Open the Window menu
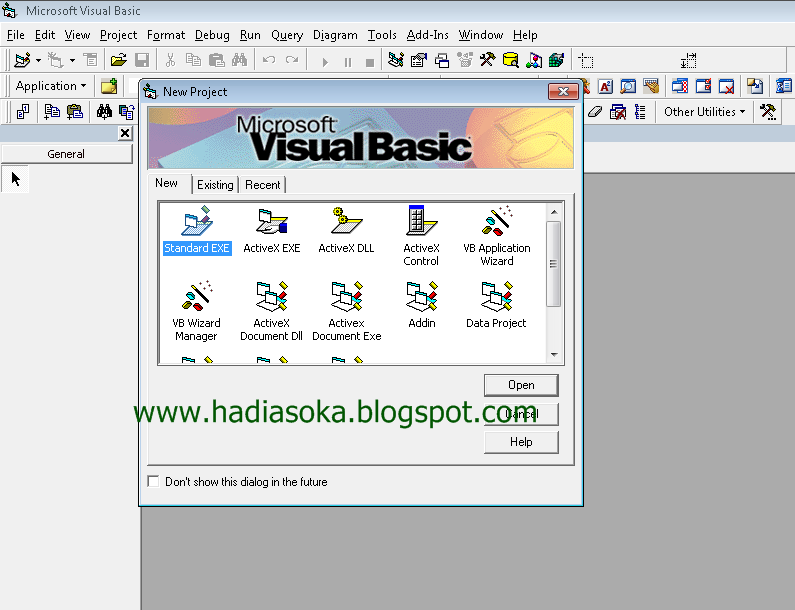Viewport: 795px width, 610px height. 480,35
